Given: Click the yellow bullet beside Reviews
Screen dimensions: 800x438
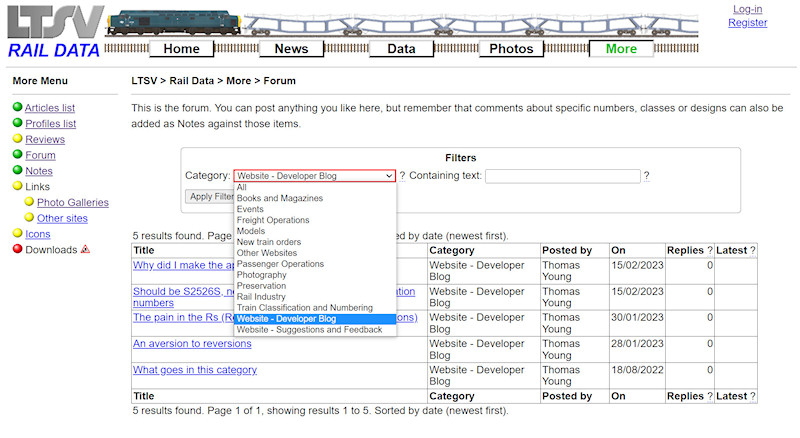Looking at the screenshot, I should pos(17,139).
